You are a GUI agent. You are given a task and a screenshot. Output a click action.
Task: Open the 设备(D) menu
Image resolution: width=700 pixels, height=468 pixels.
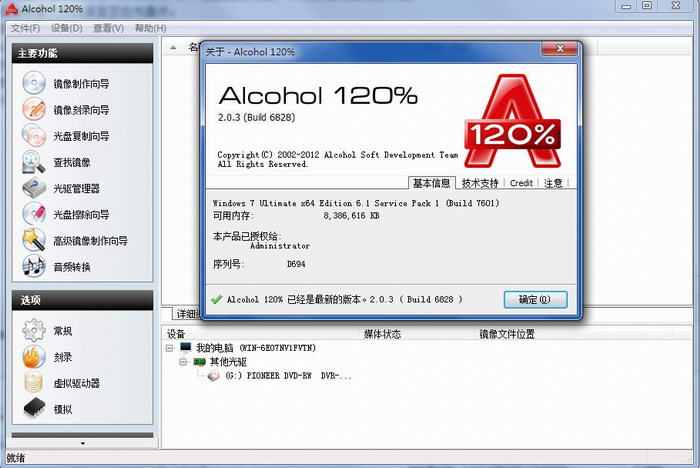[x=67, y=28]
